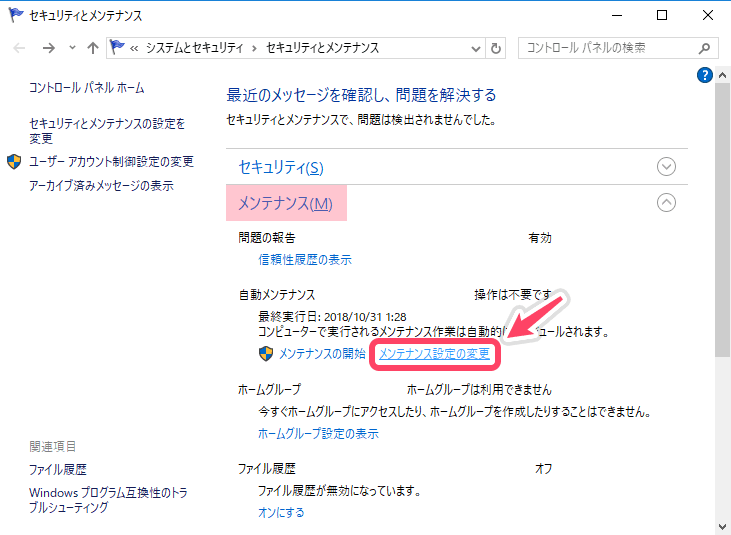Click the shield icon beside メンテナンスの開始
This screenshot has width=731, height=535.
(266, 354)
